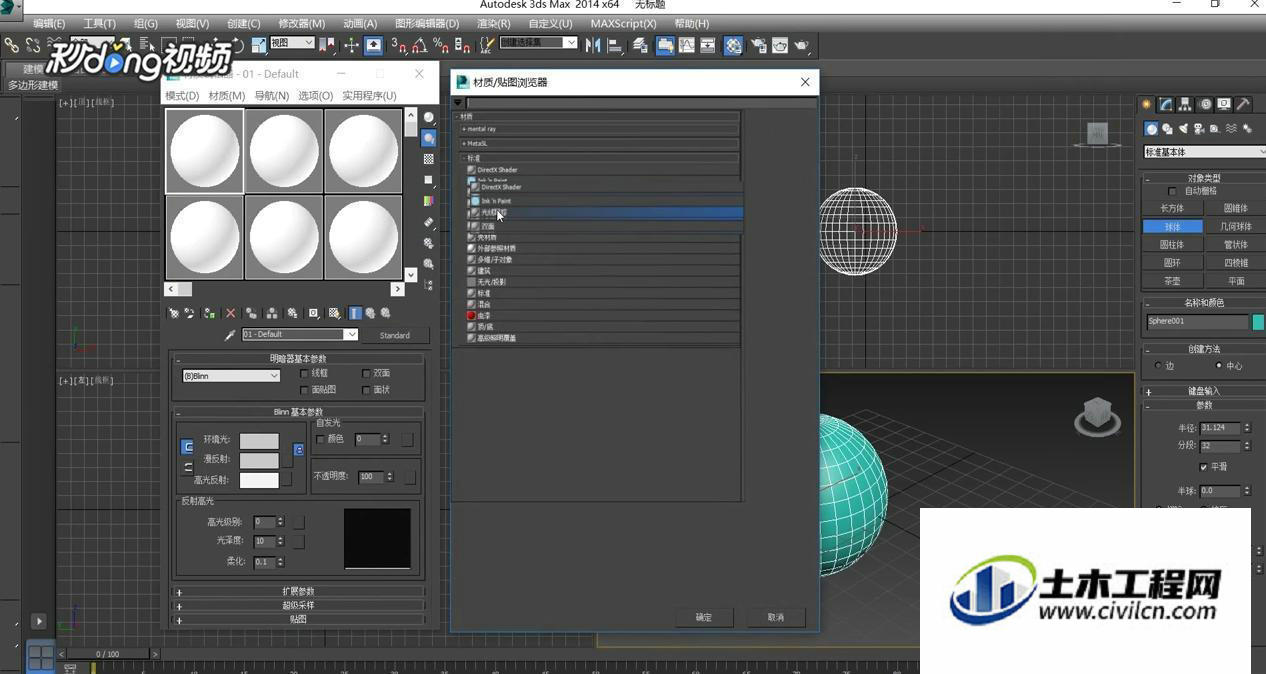This screenshot has height=674, width=1266.
Task: Click the 环境光 ambient color swatch
Action: tap(259, 441)
